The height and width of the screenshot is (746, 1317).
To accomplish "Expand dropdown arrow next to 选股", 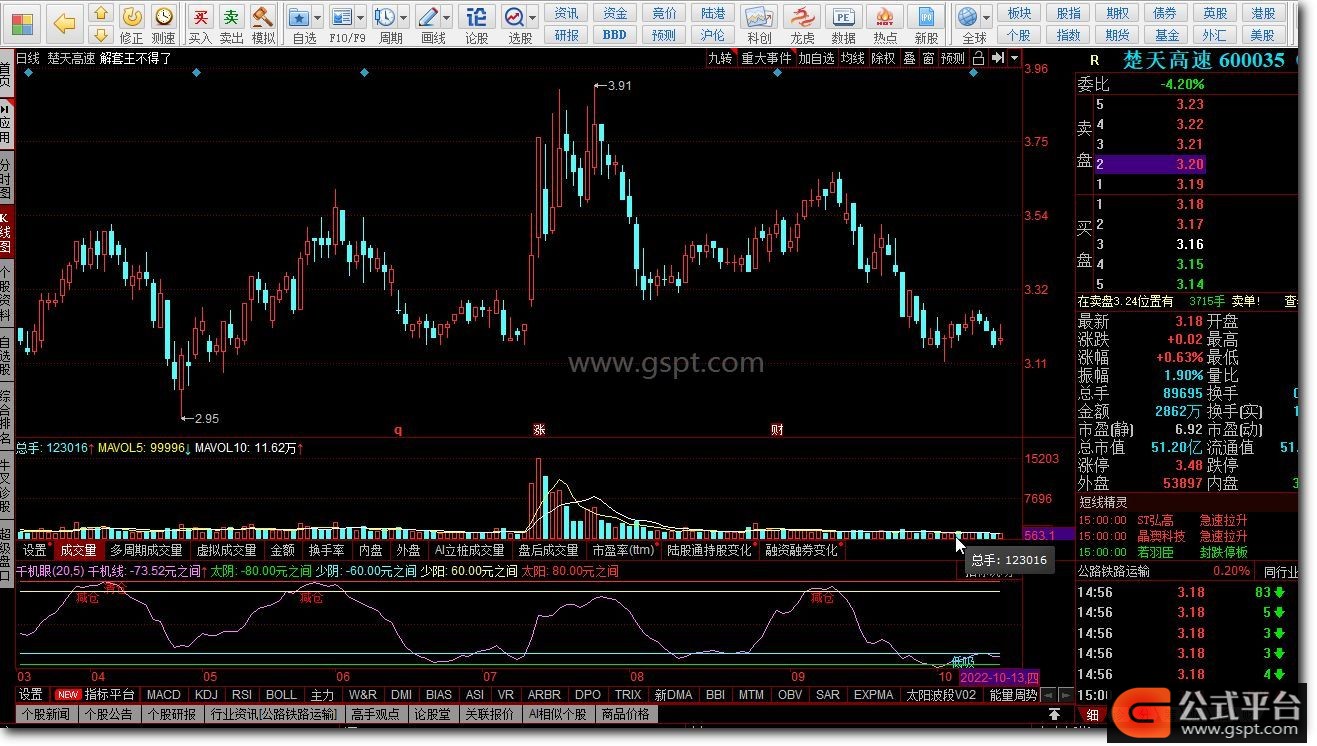I will (x=532, y=17).
